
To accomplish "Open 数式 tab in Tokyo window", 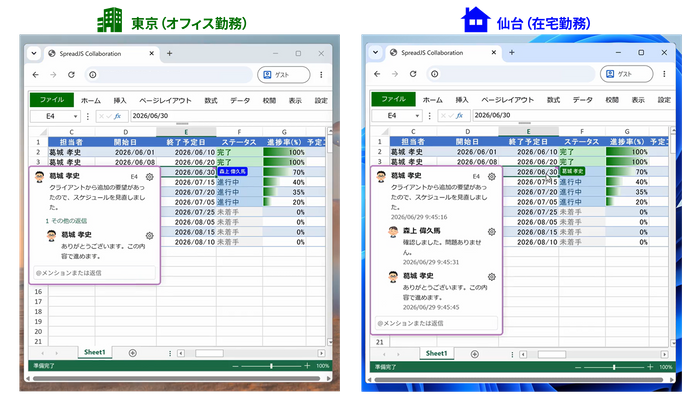I will (x=211, y=101).
